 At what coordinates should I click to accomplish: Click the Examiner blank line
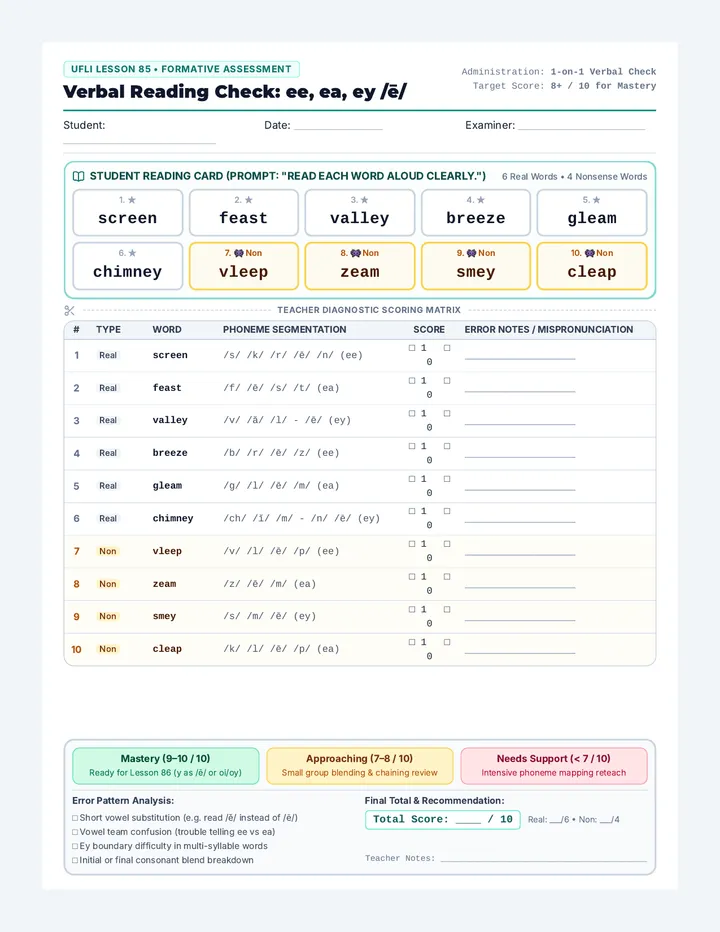tap(581, 128)
